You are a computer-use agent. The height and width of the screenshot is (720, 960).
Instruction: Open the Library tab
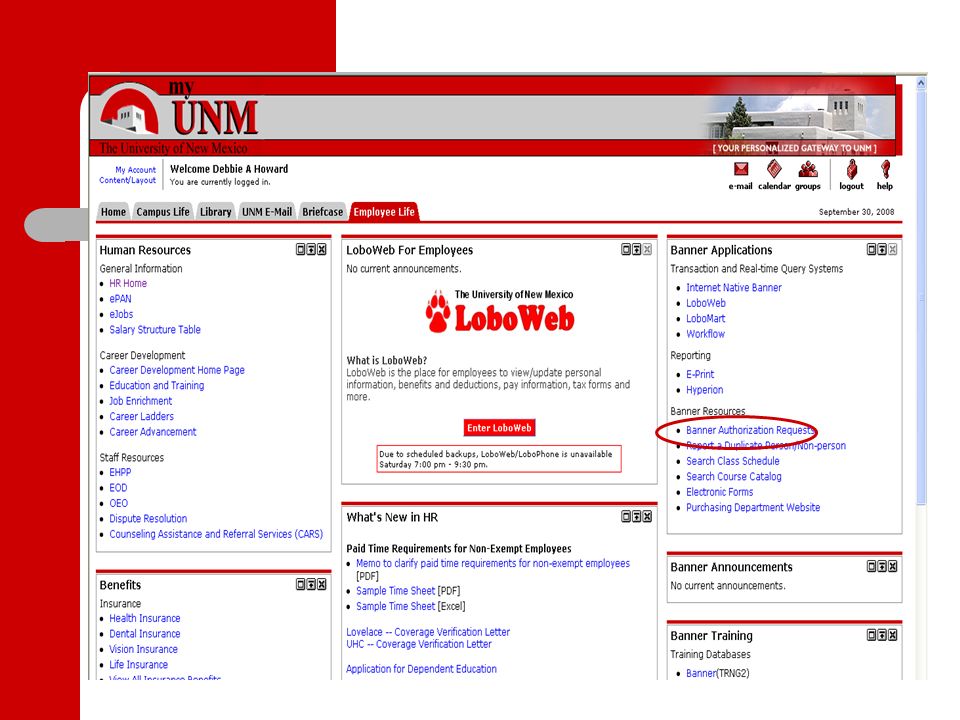[x=216, y=212]
